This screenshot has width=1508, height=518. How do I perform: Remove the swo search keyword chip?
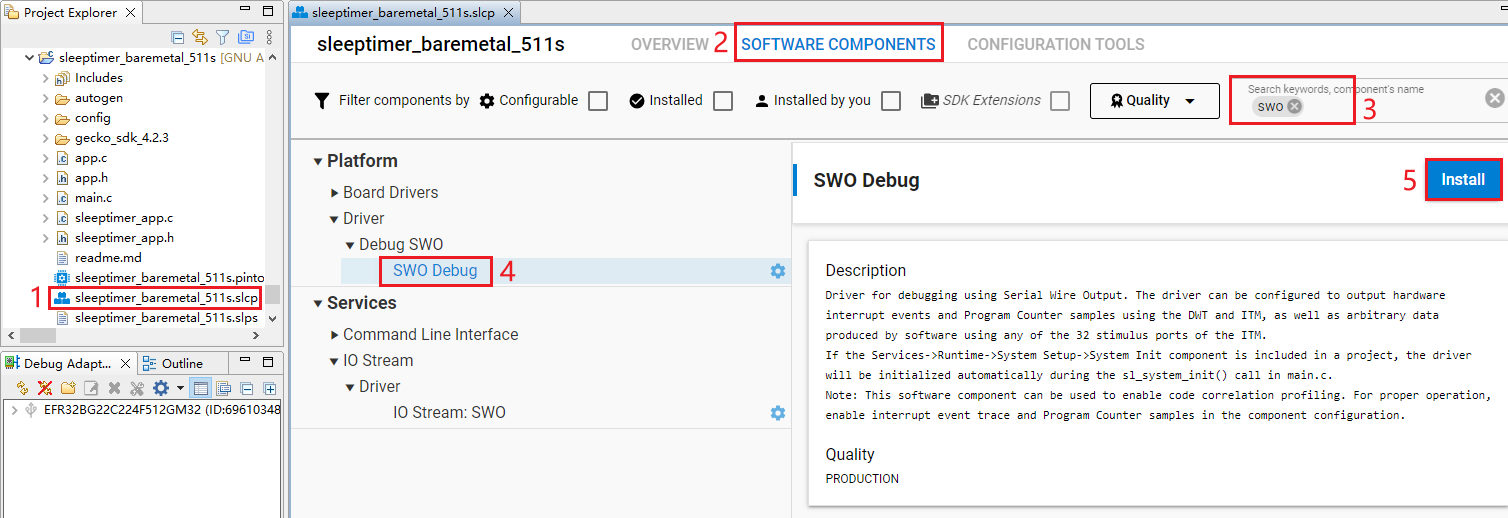[x=1295, y=107]
